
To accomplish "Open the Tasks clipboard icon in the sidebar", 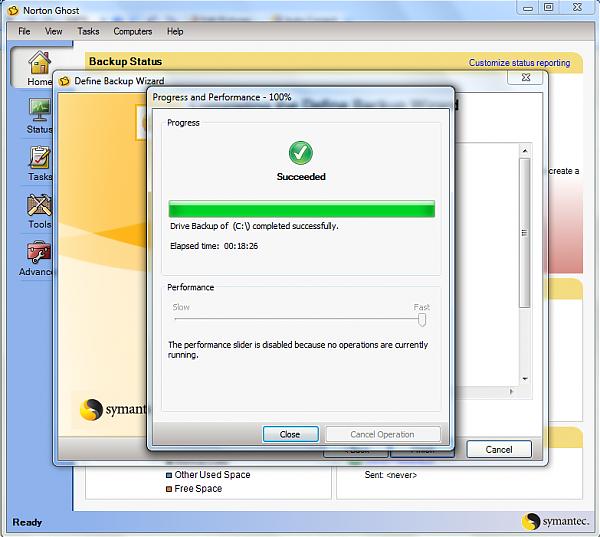I will pyautogui.click(x=39, y=158).
